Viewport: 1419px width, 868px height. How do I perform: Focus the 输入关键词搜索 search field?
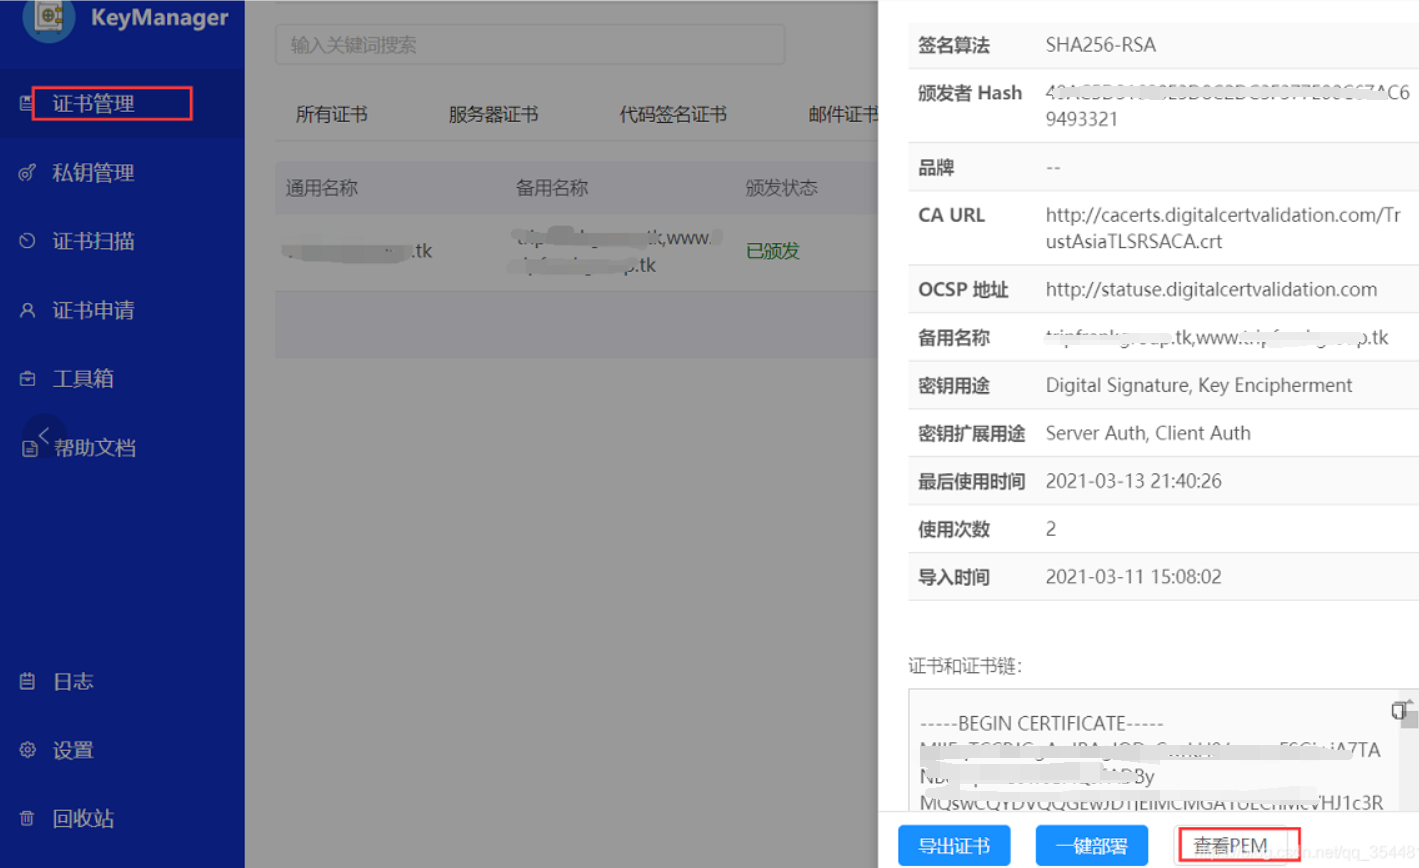[x=530, y=45]
